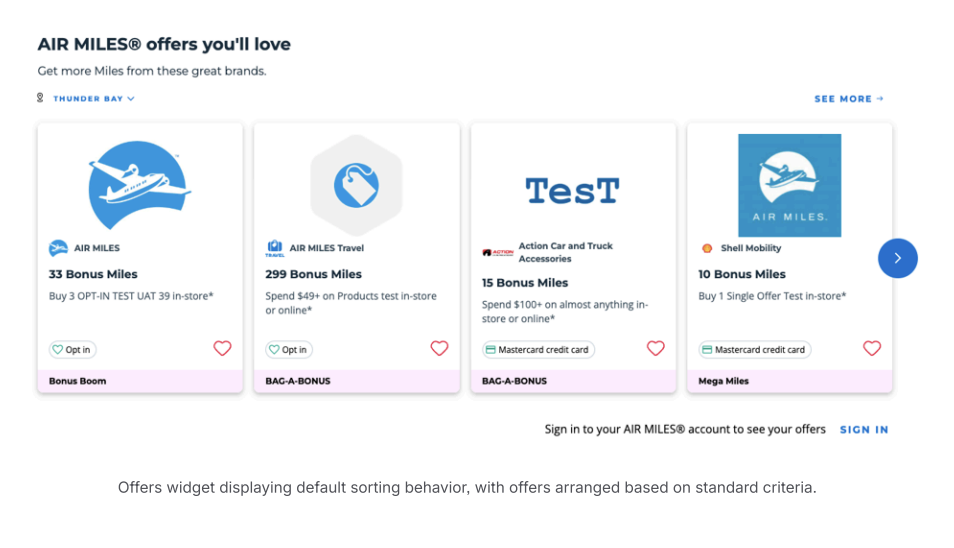This screenshot has height=548, width=954.
Task: Advance carousel with the blue next arrow
Action: coord(897,258)
